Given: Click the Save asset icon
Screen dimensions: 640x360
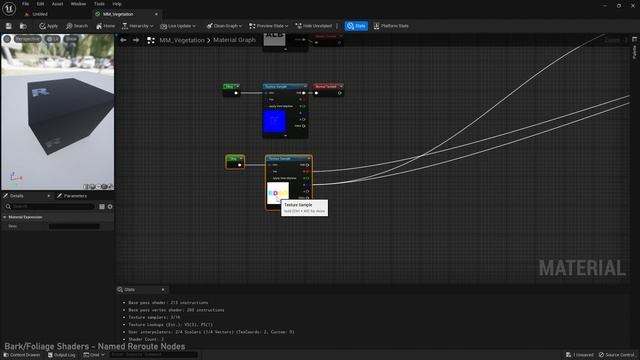Looking at the screenshot, I should tap(9, 26).
